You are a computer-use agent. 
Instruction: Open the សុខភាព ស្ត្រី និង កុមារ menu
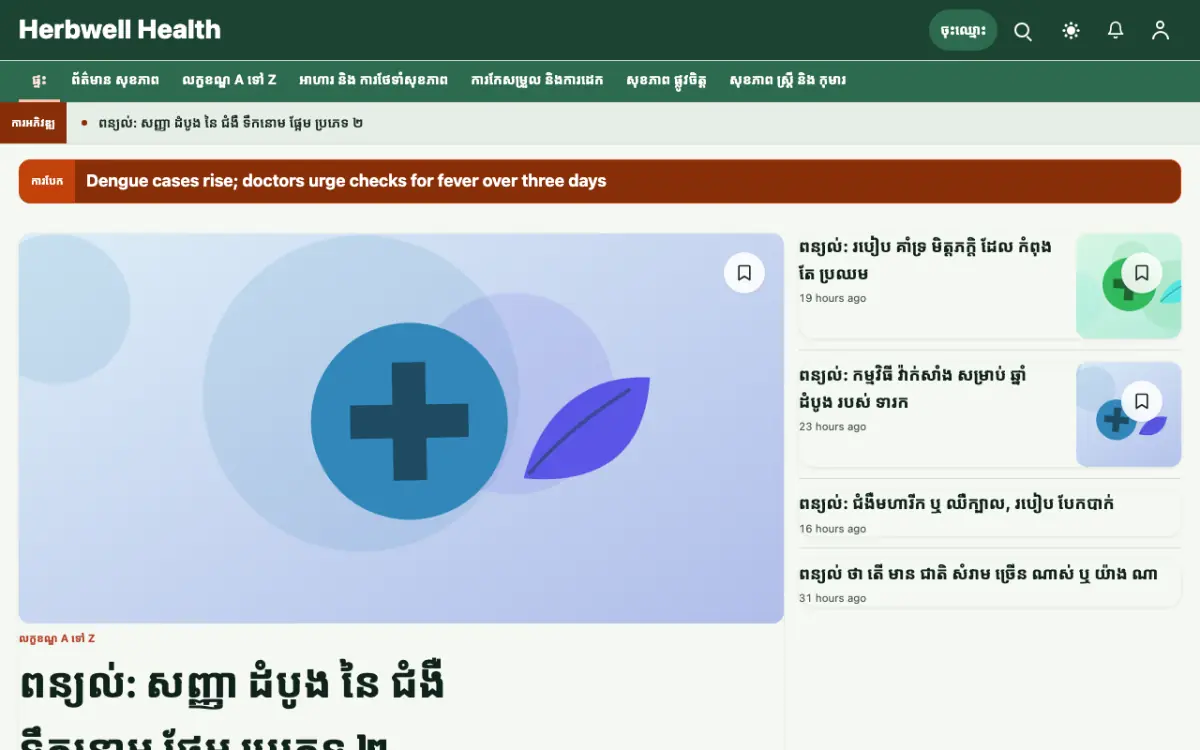click(787, 80)
